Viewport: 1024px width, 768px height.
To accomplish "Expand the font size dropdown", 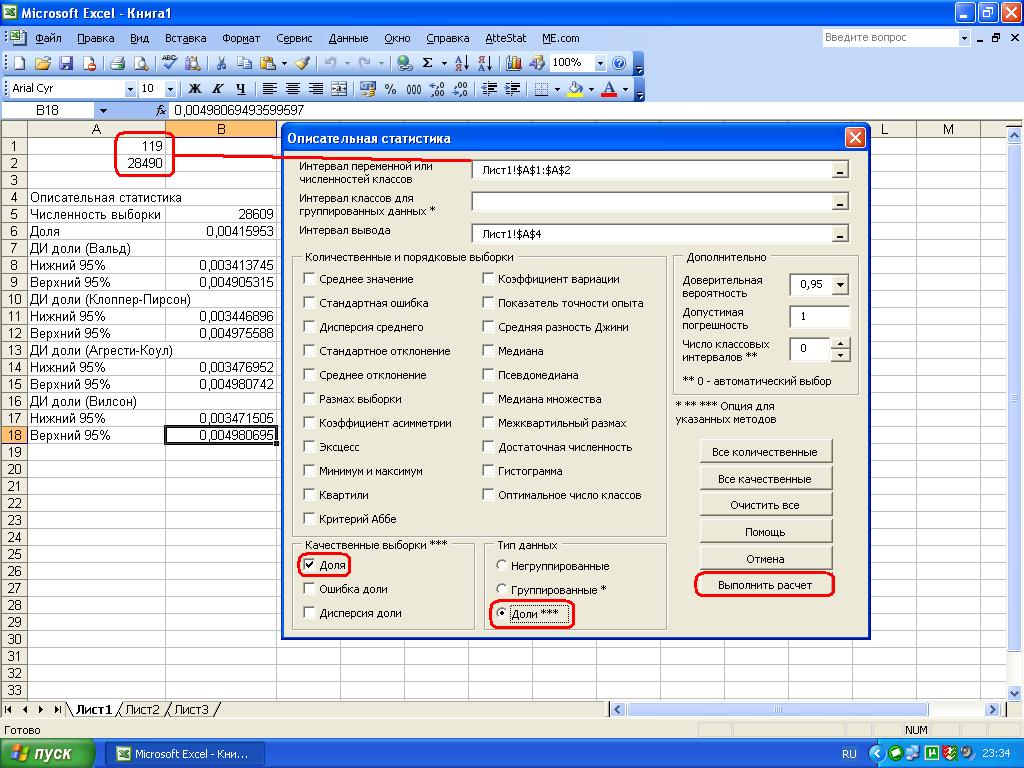I will [171, 89].
